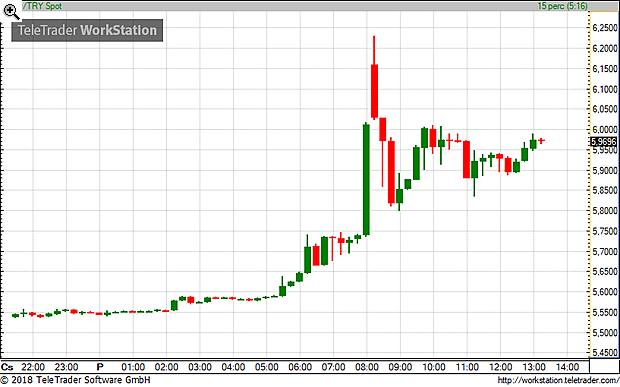
Task: Click the 6,0500 price axis label
Action: tap(605, 109)
